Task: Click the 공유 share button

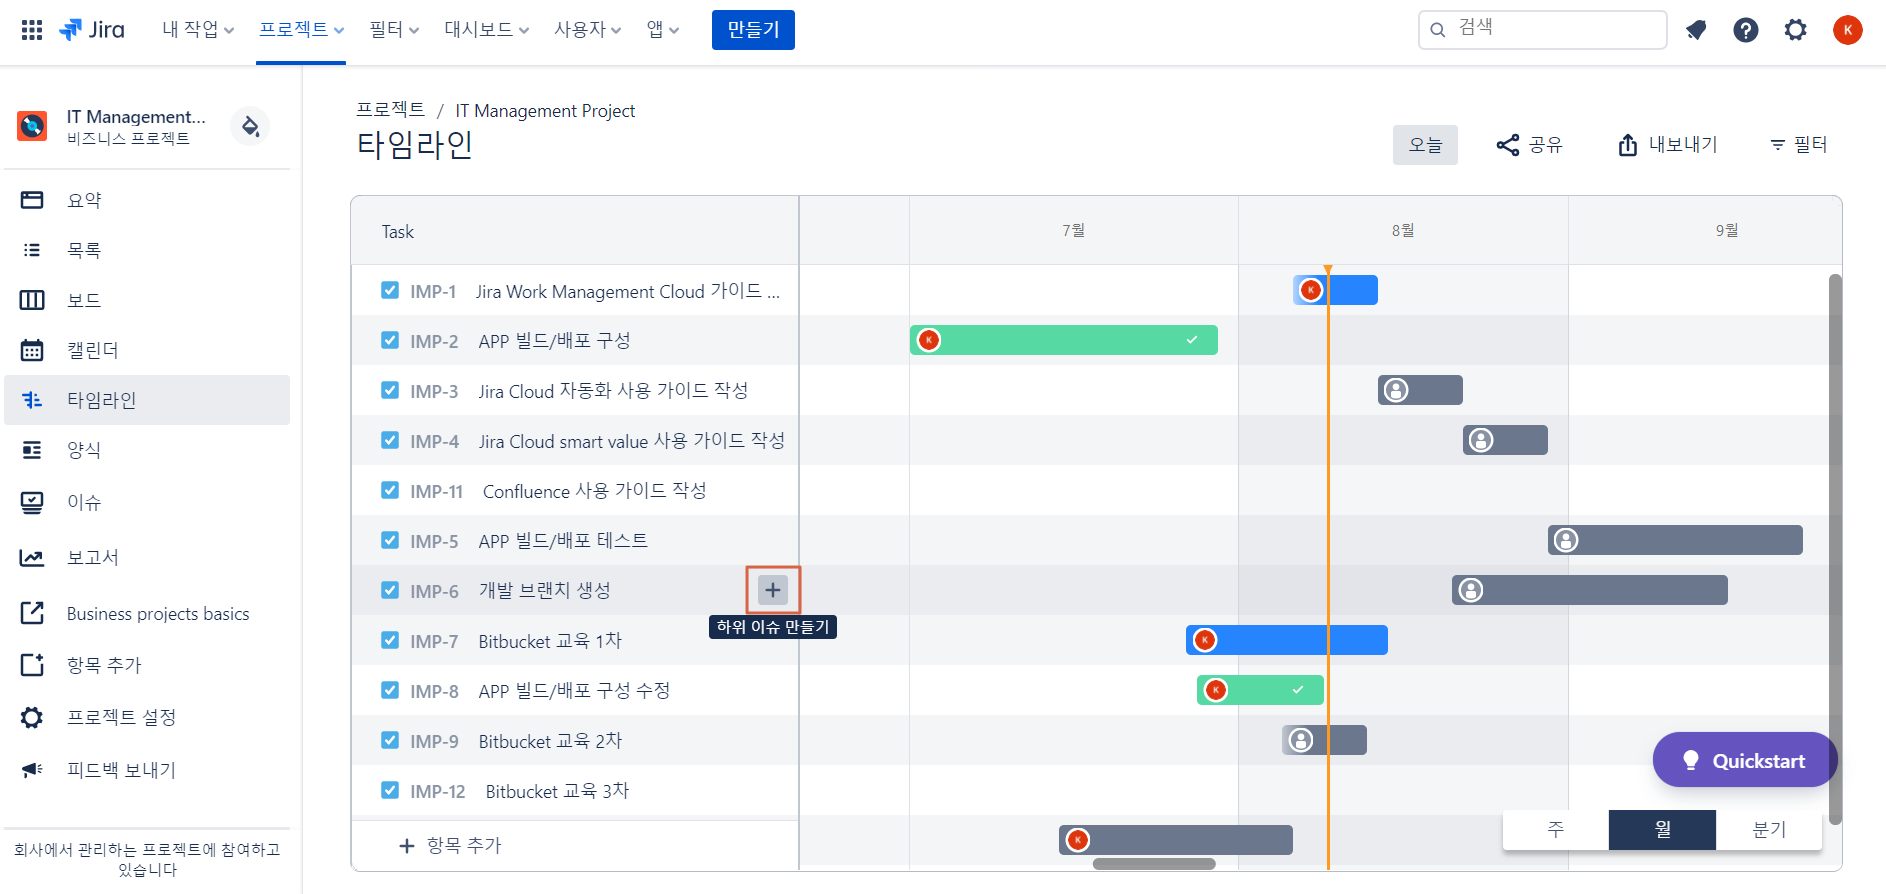Action: (1530, 145)
